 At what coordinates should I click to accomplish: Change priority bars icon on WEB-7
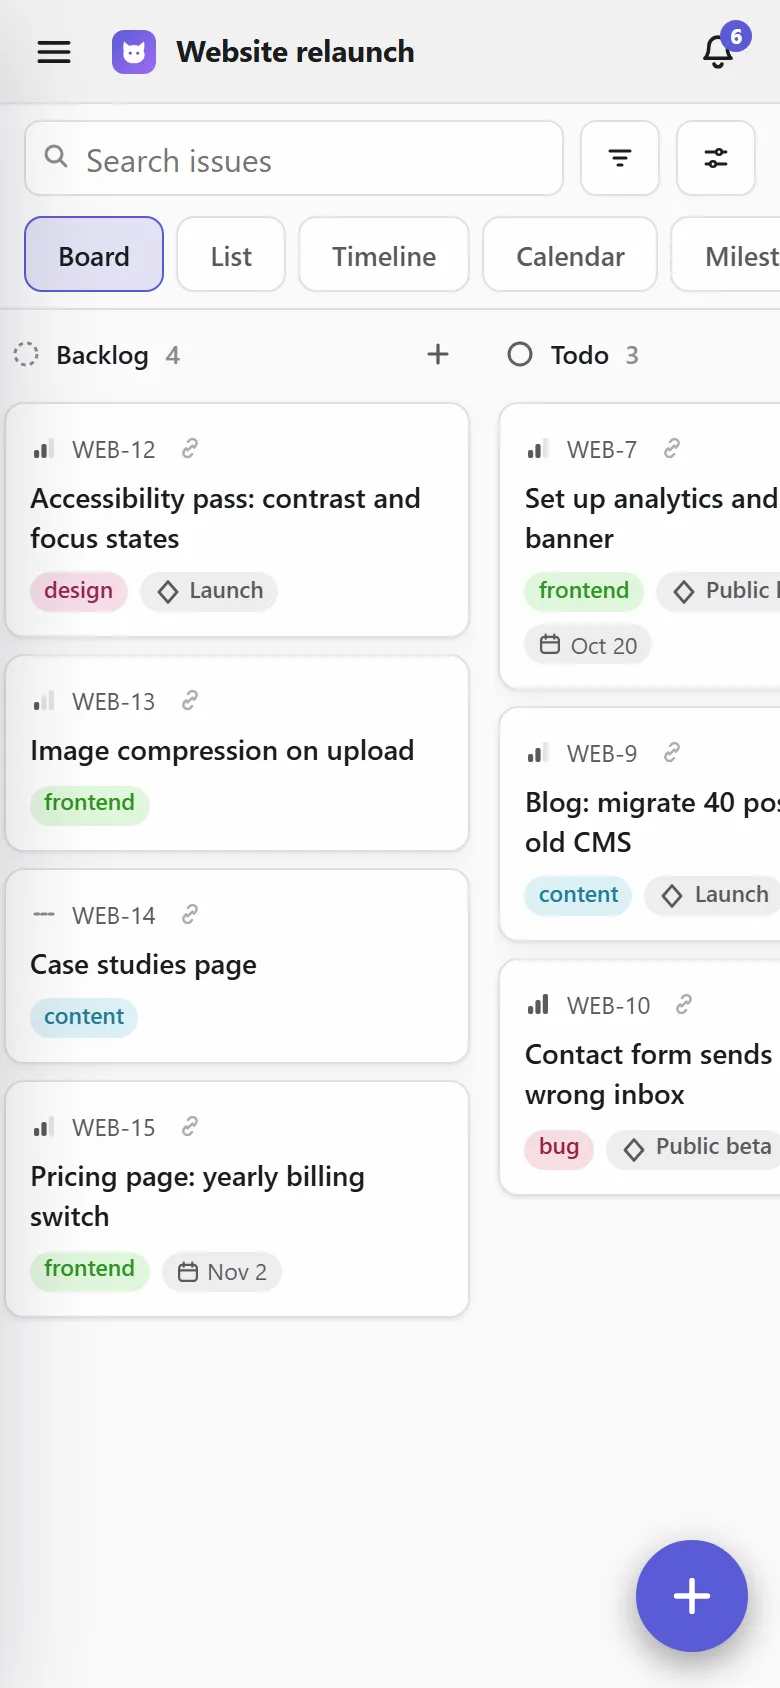point(538,450)
